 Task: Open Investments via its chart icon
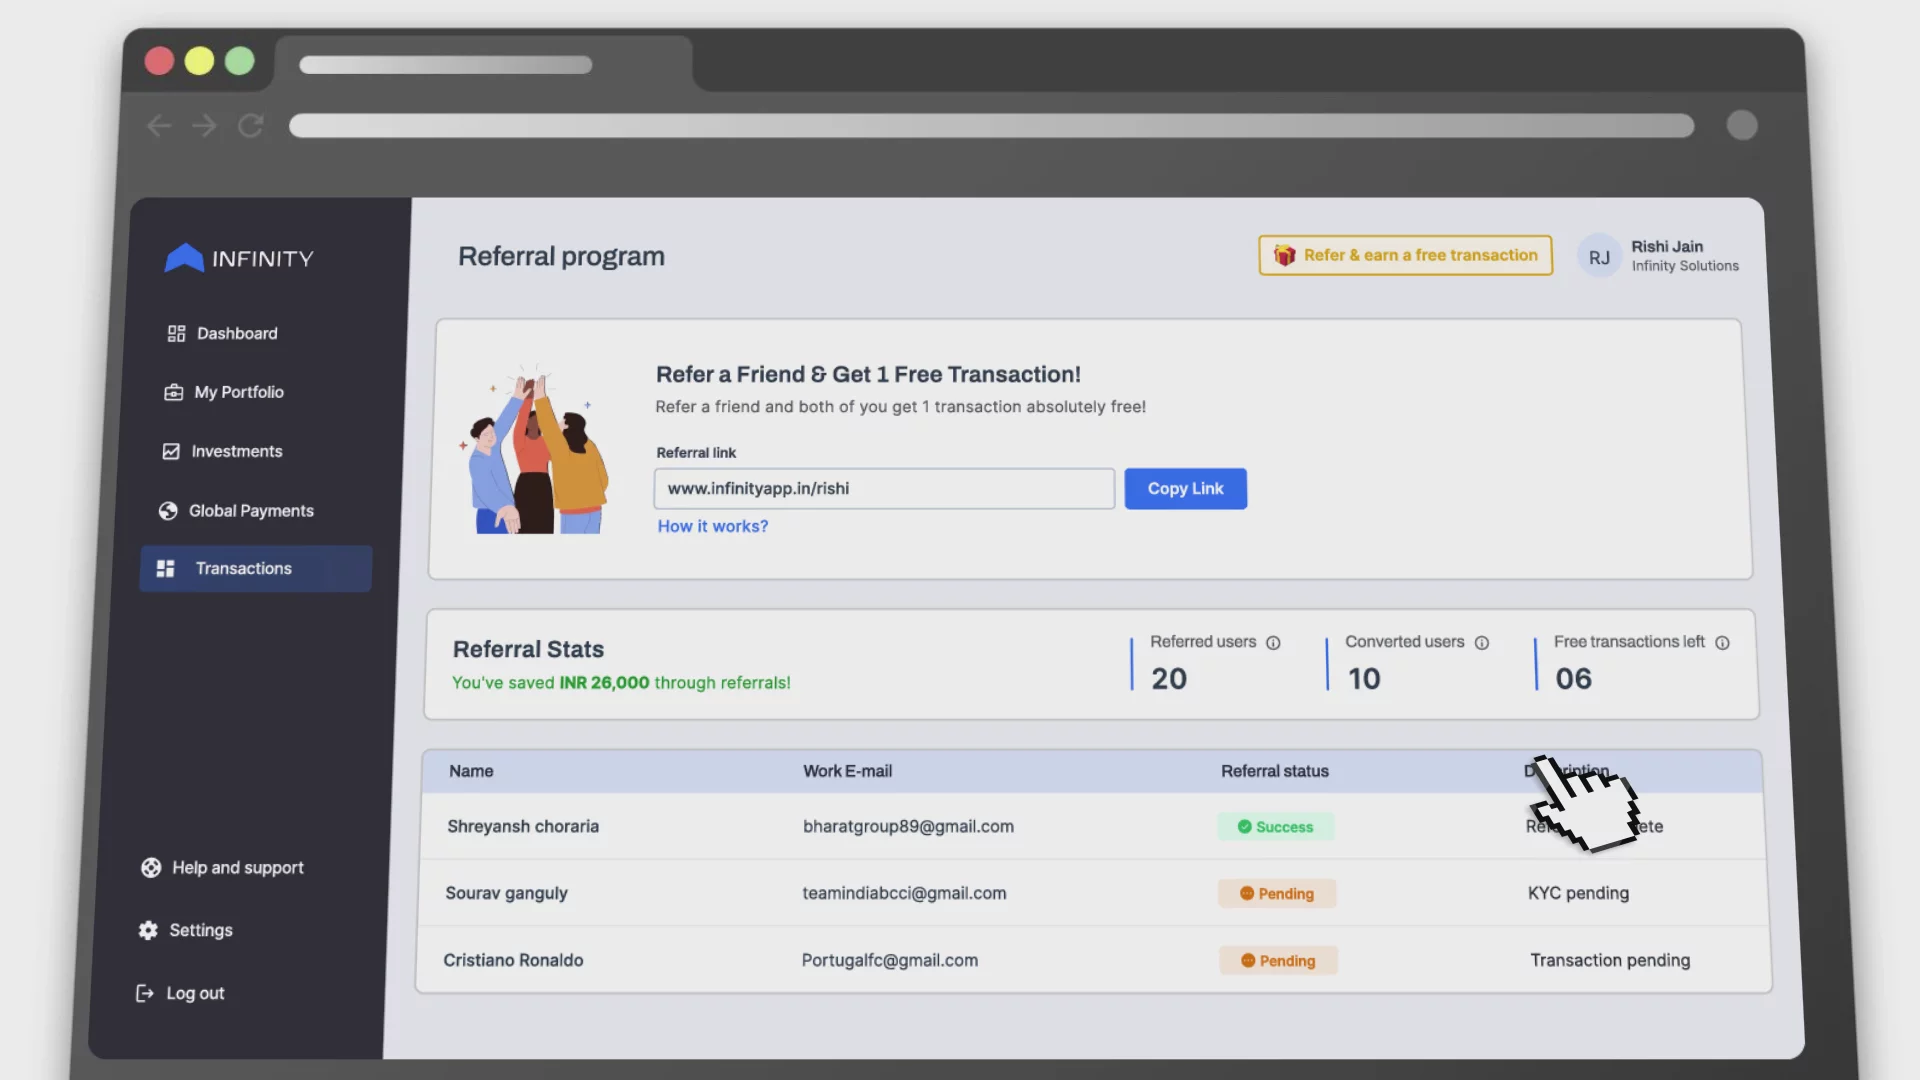171,451
